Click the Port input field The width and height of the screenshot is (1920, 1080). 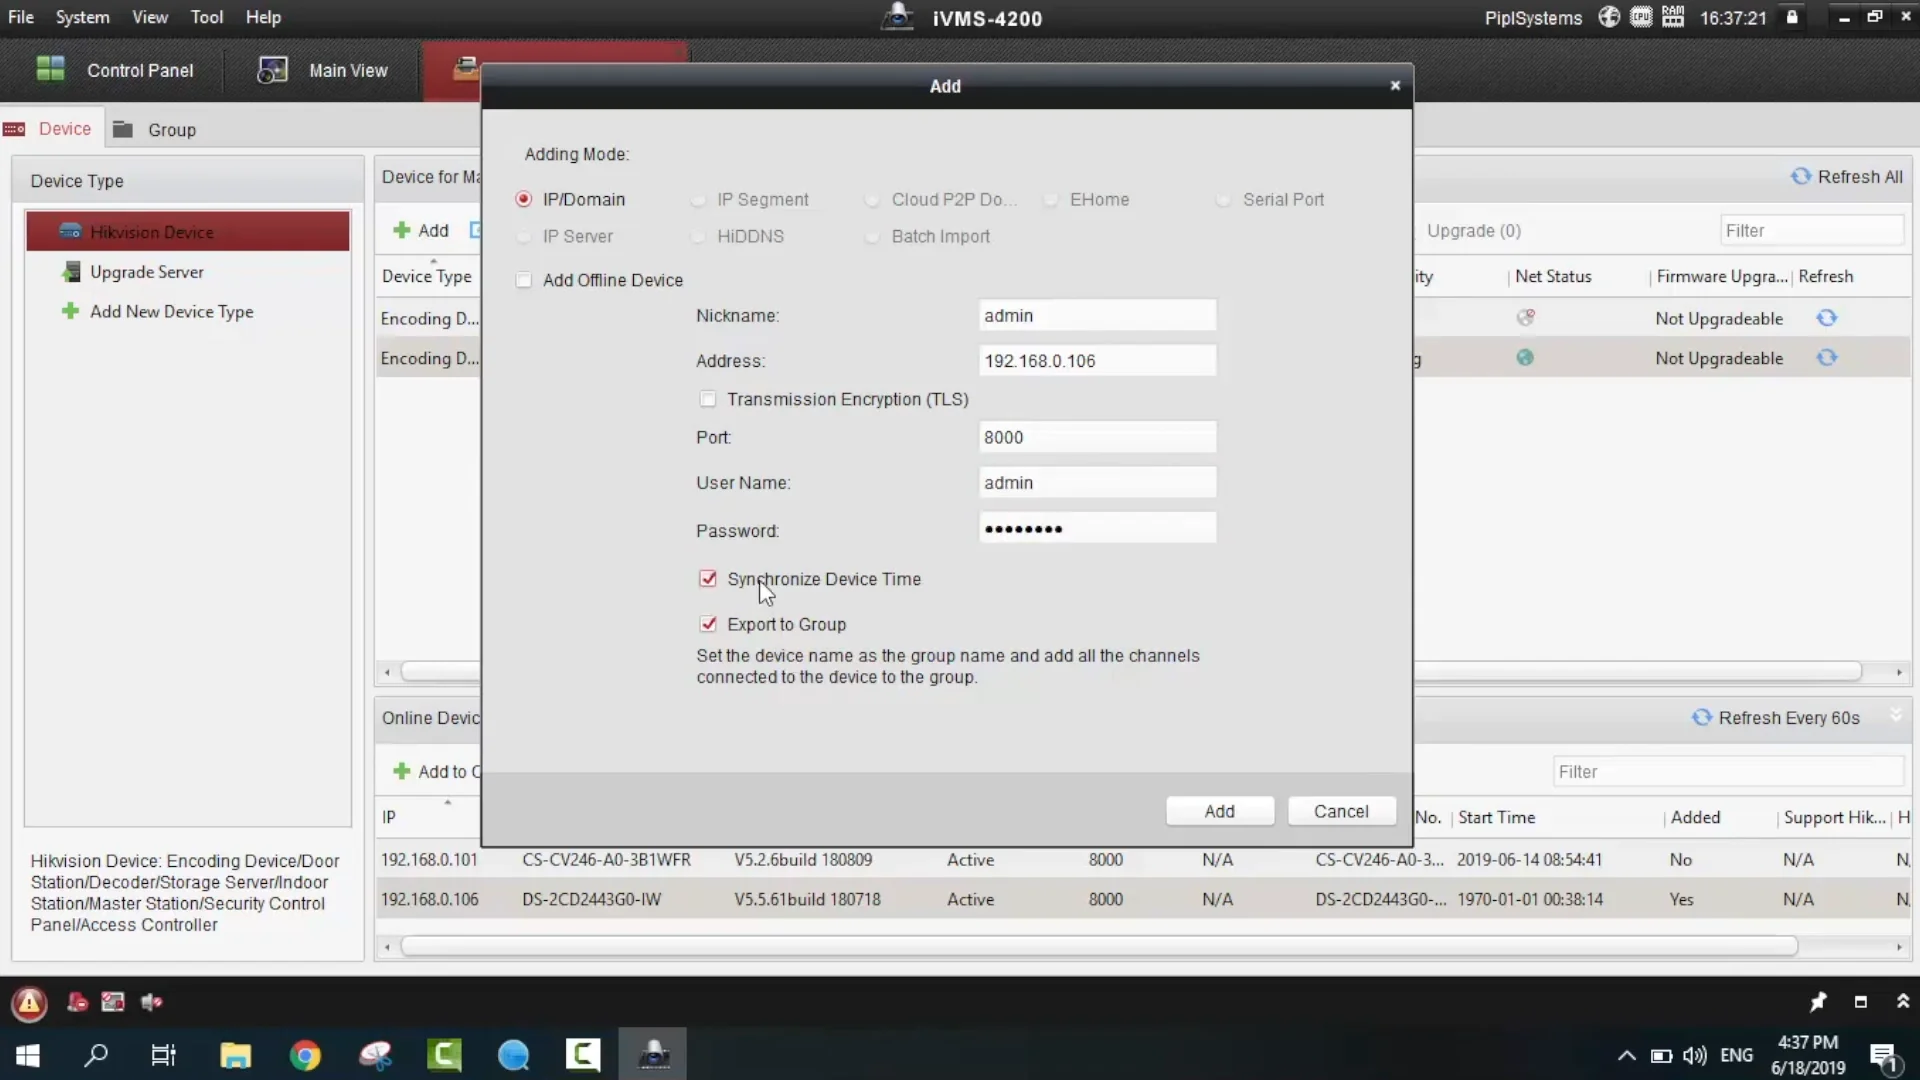(x=1097, y=437)
